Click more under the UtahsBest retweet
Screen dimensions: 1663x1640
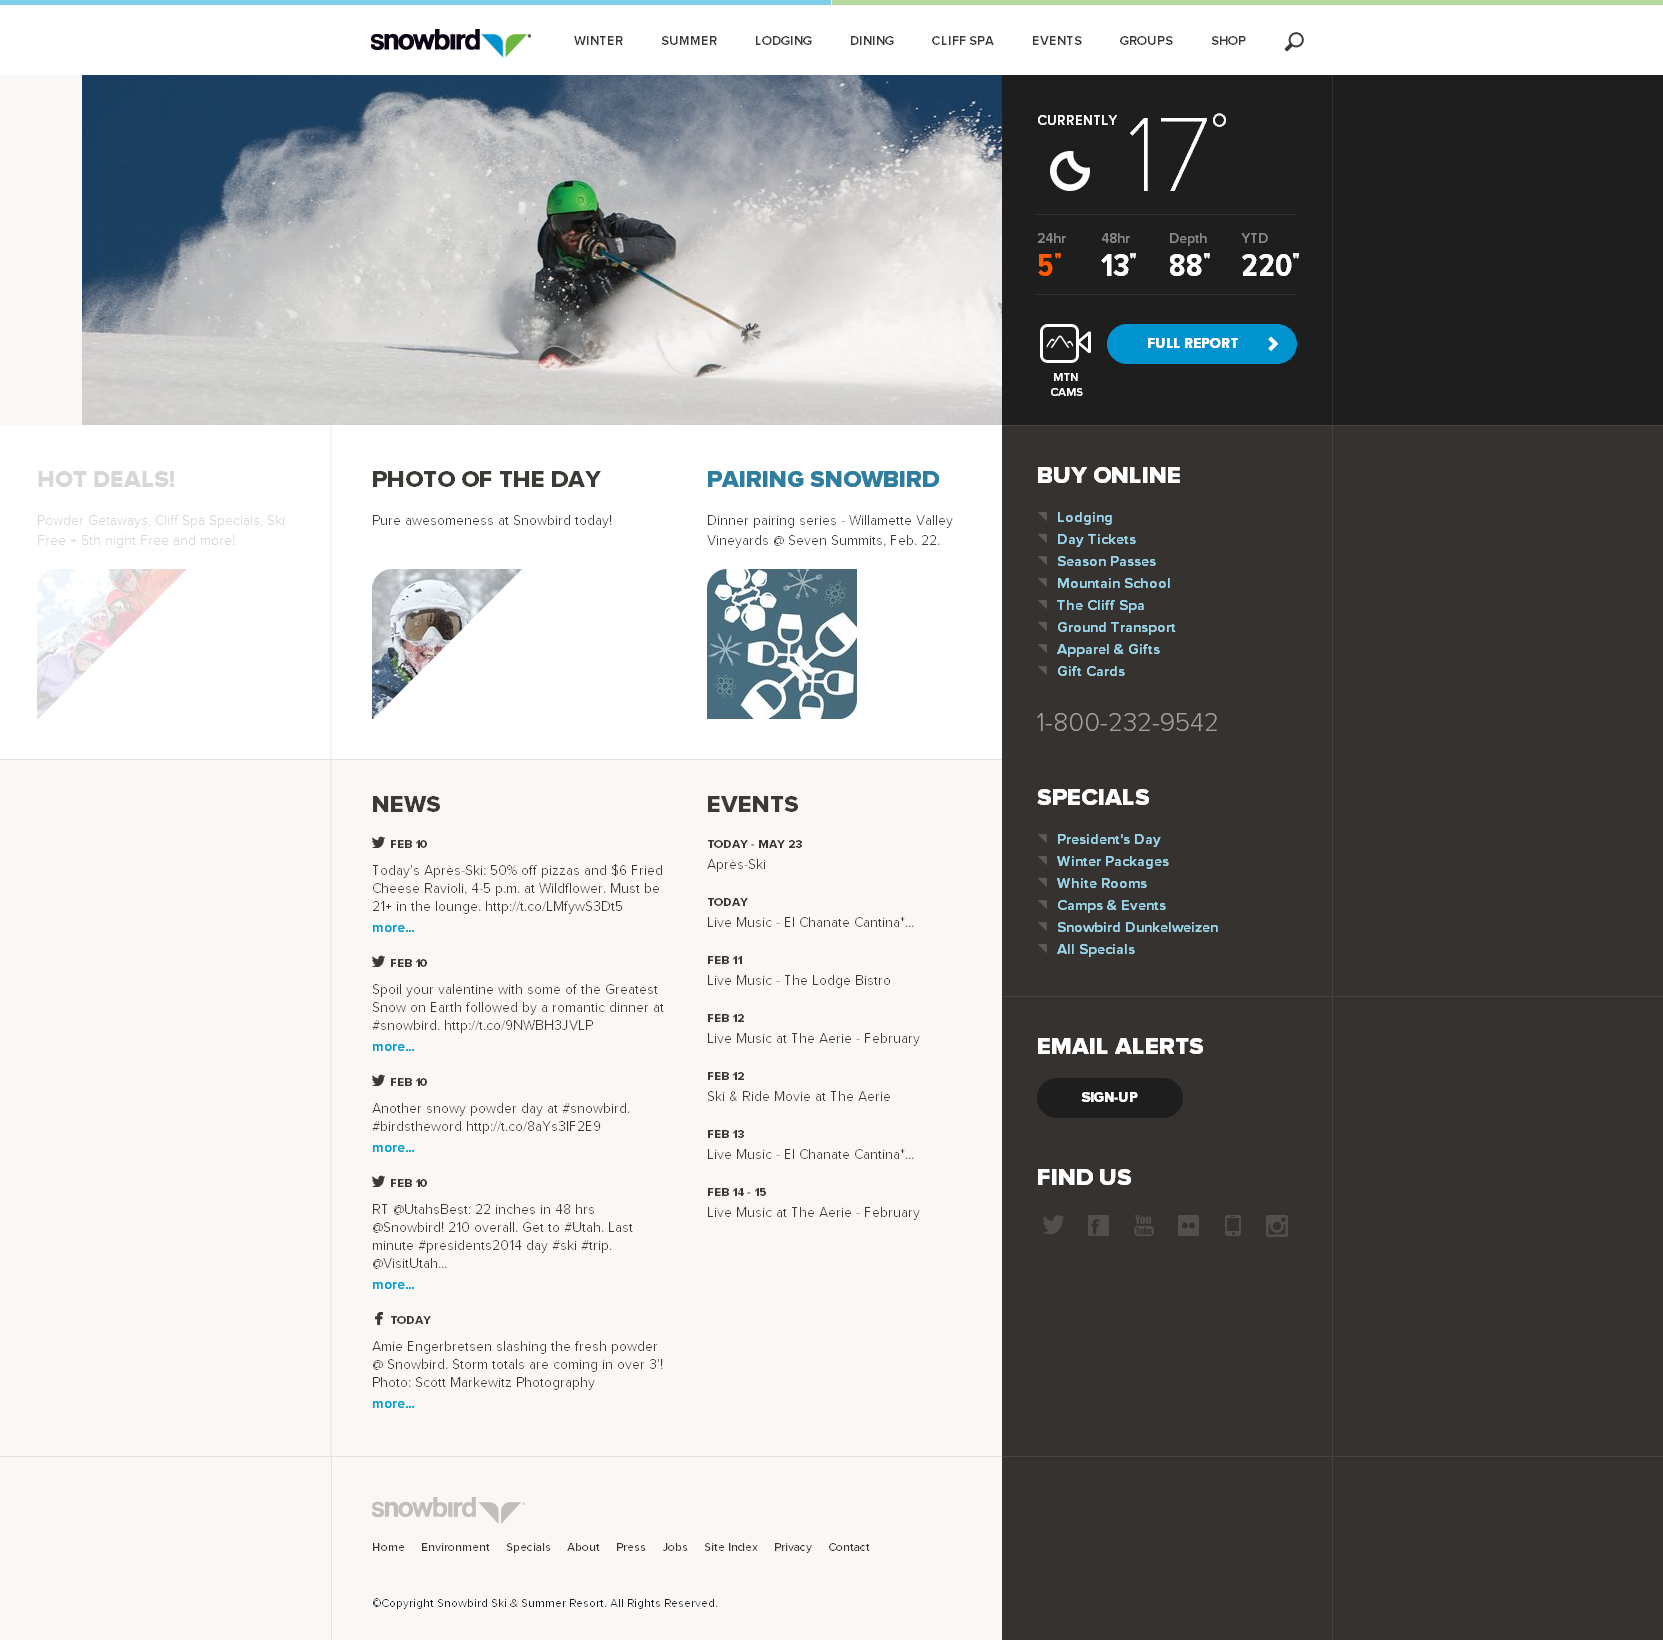393,1285
